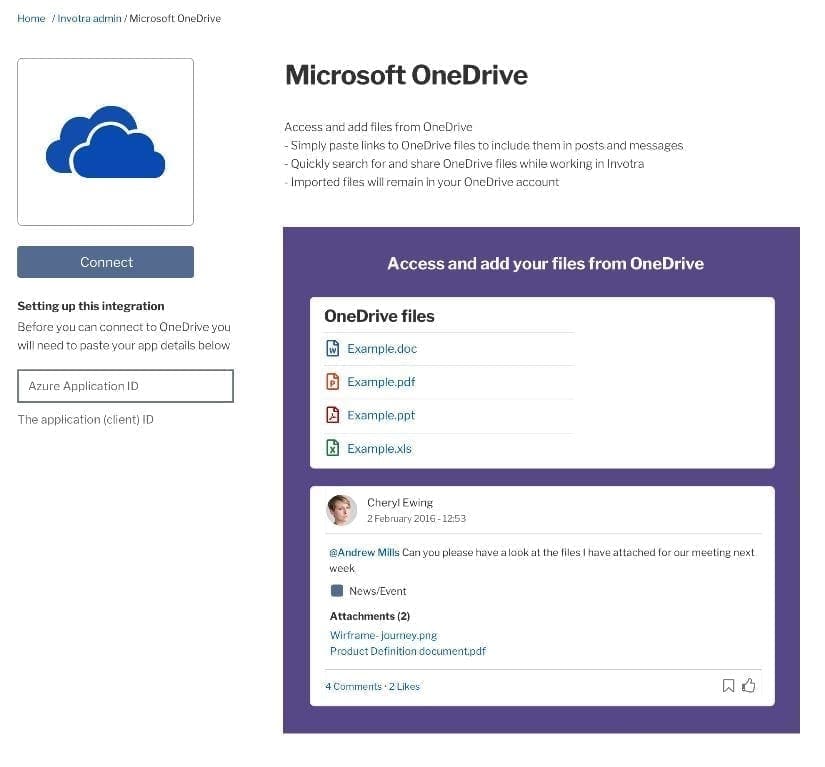Click the Attachments (2) label
This screenshot has width=825, height=767.
tap(370, 616)
